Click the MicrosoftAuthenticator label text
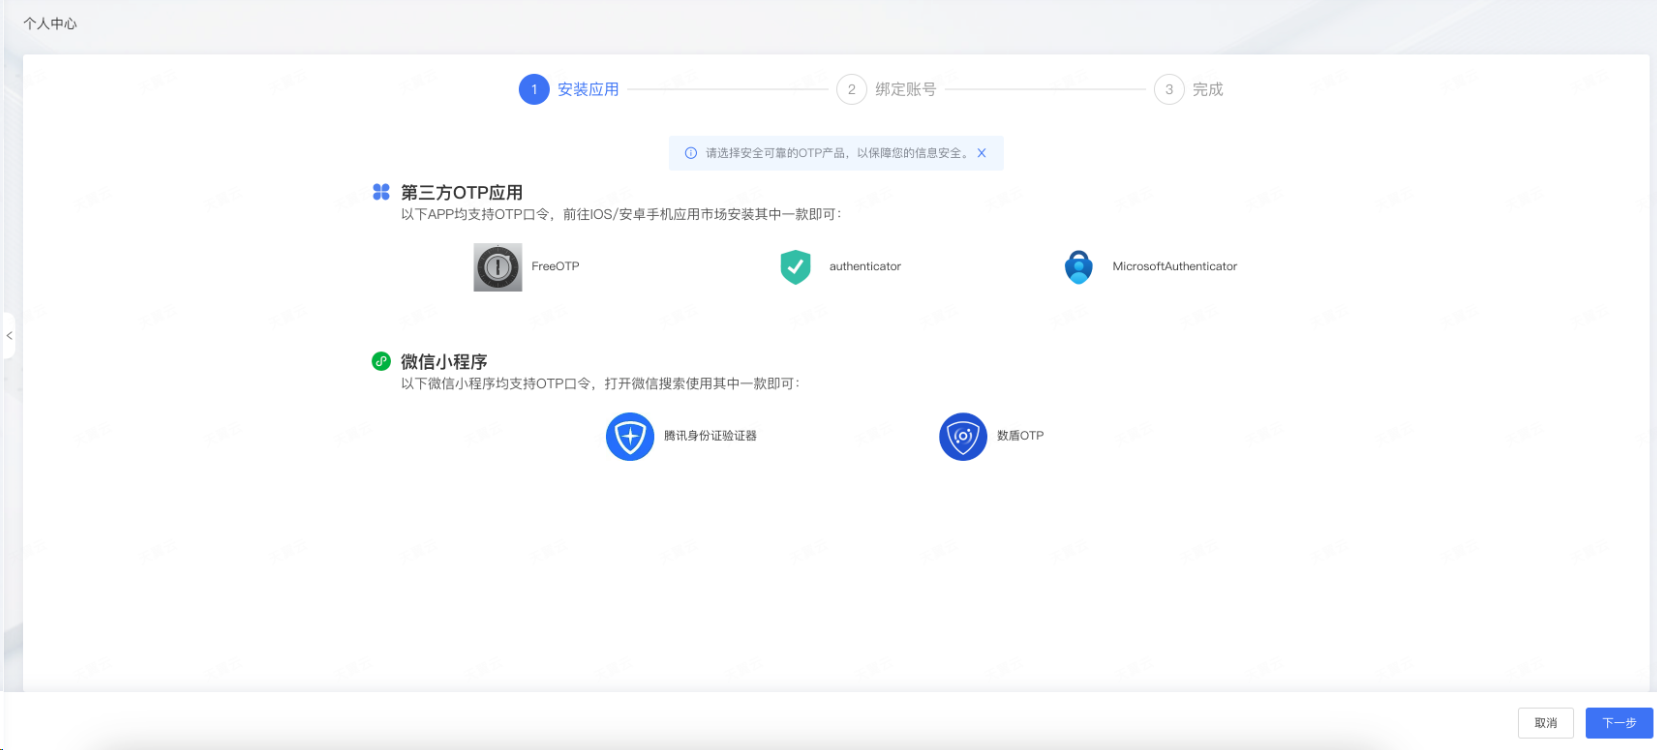 pyautogui.click(x=1174, y=267)
